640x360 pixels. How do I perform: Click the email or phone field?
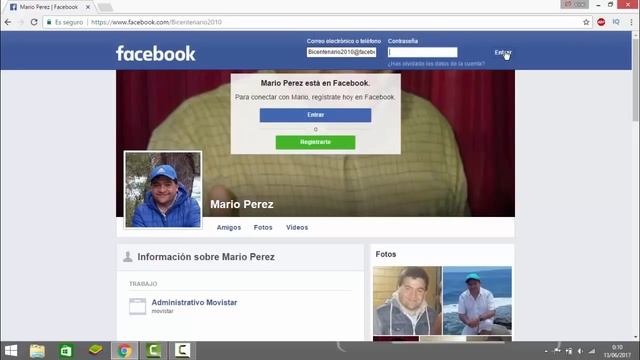[x=341, y=52]
